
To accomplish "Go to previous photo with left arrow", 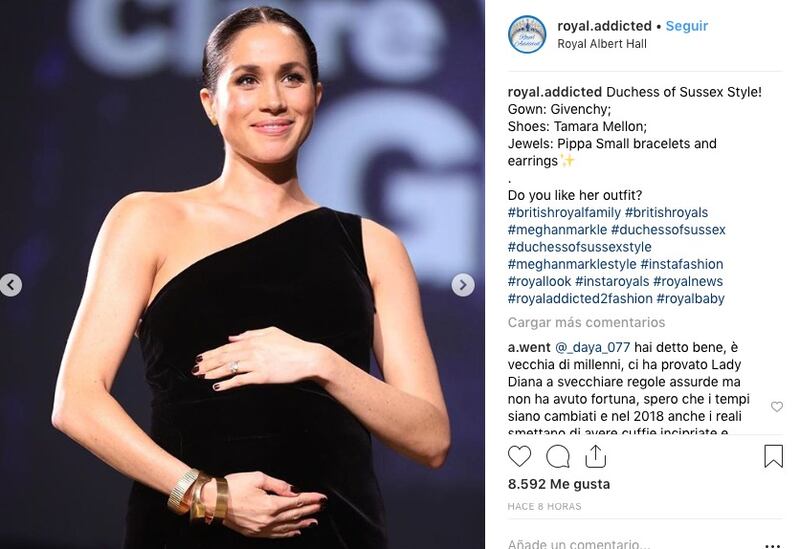I will (x=10, y=285).
